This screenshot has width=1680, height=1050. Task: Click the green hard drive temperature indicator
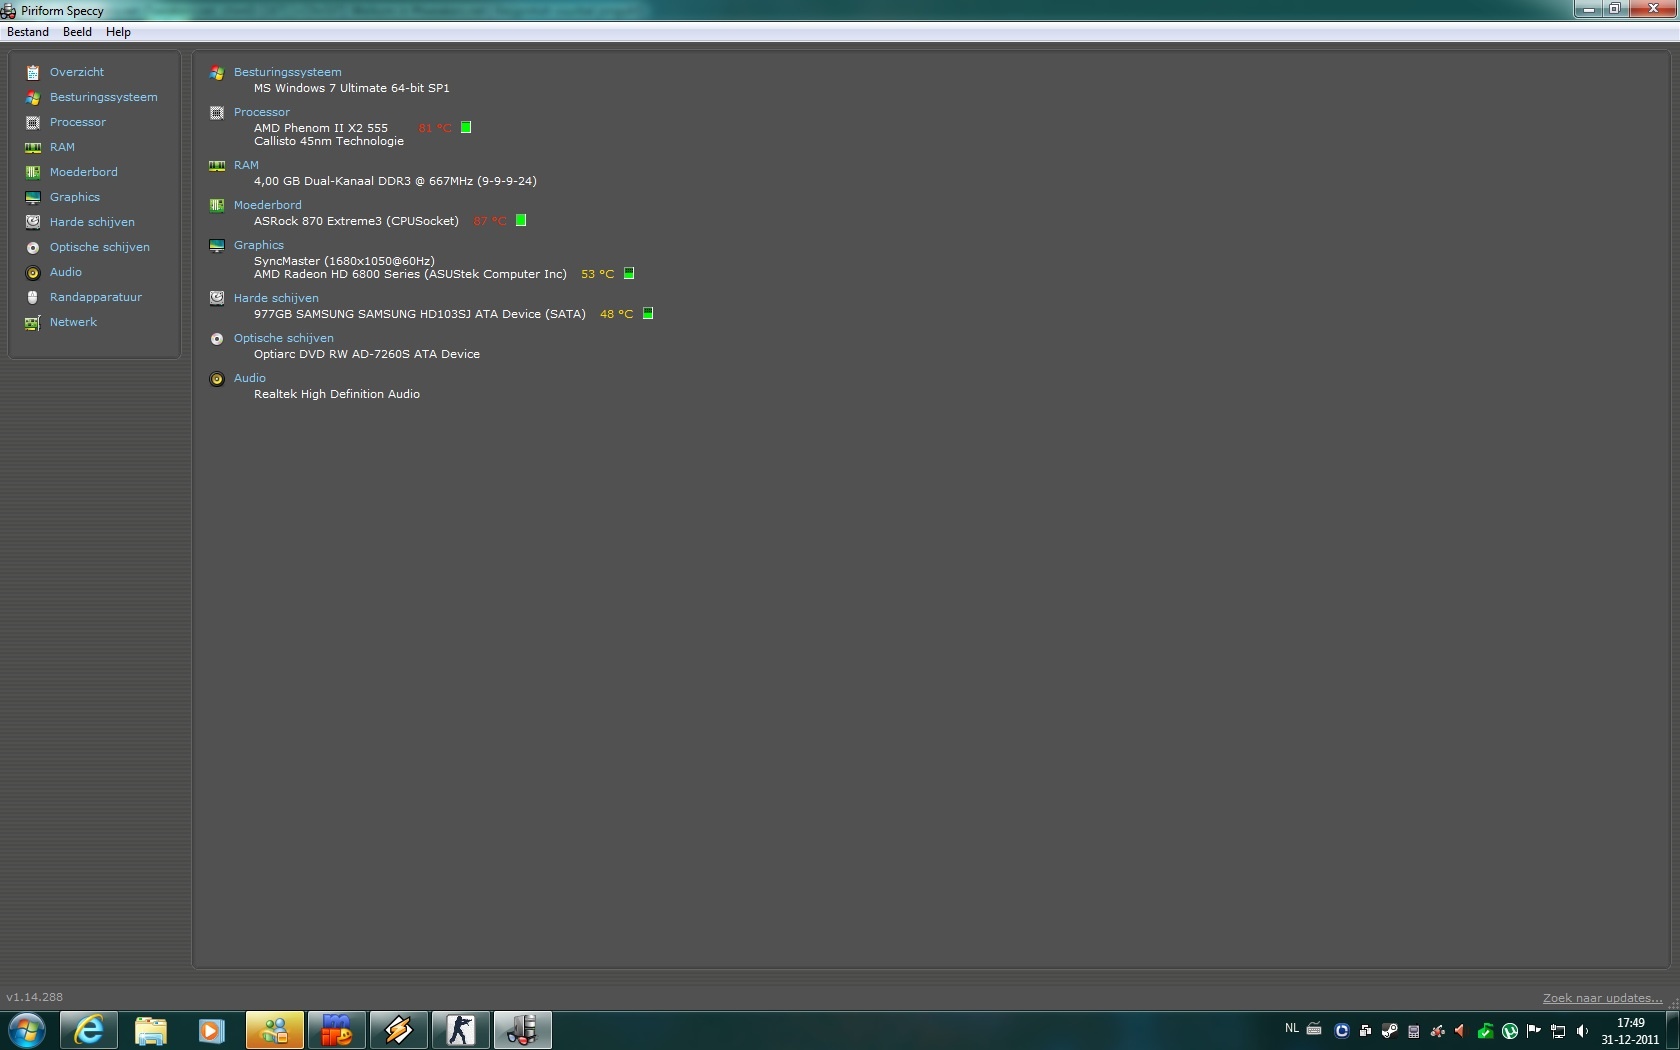point(648,313)
